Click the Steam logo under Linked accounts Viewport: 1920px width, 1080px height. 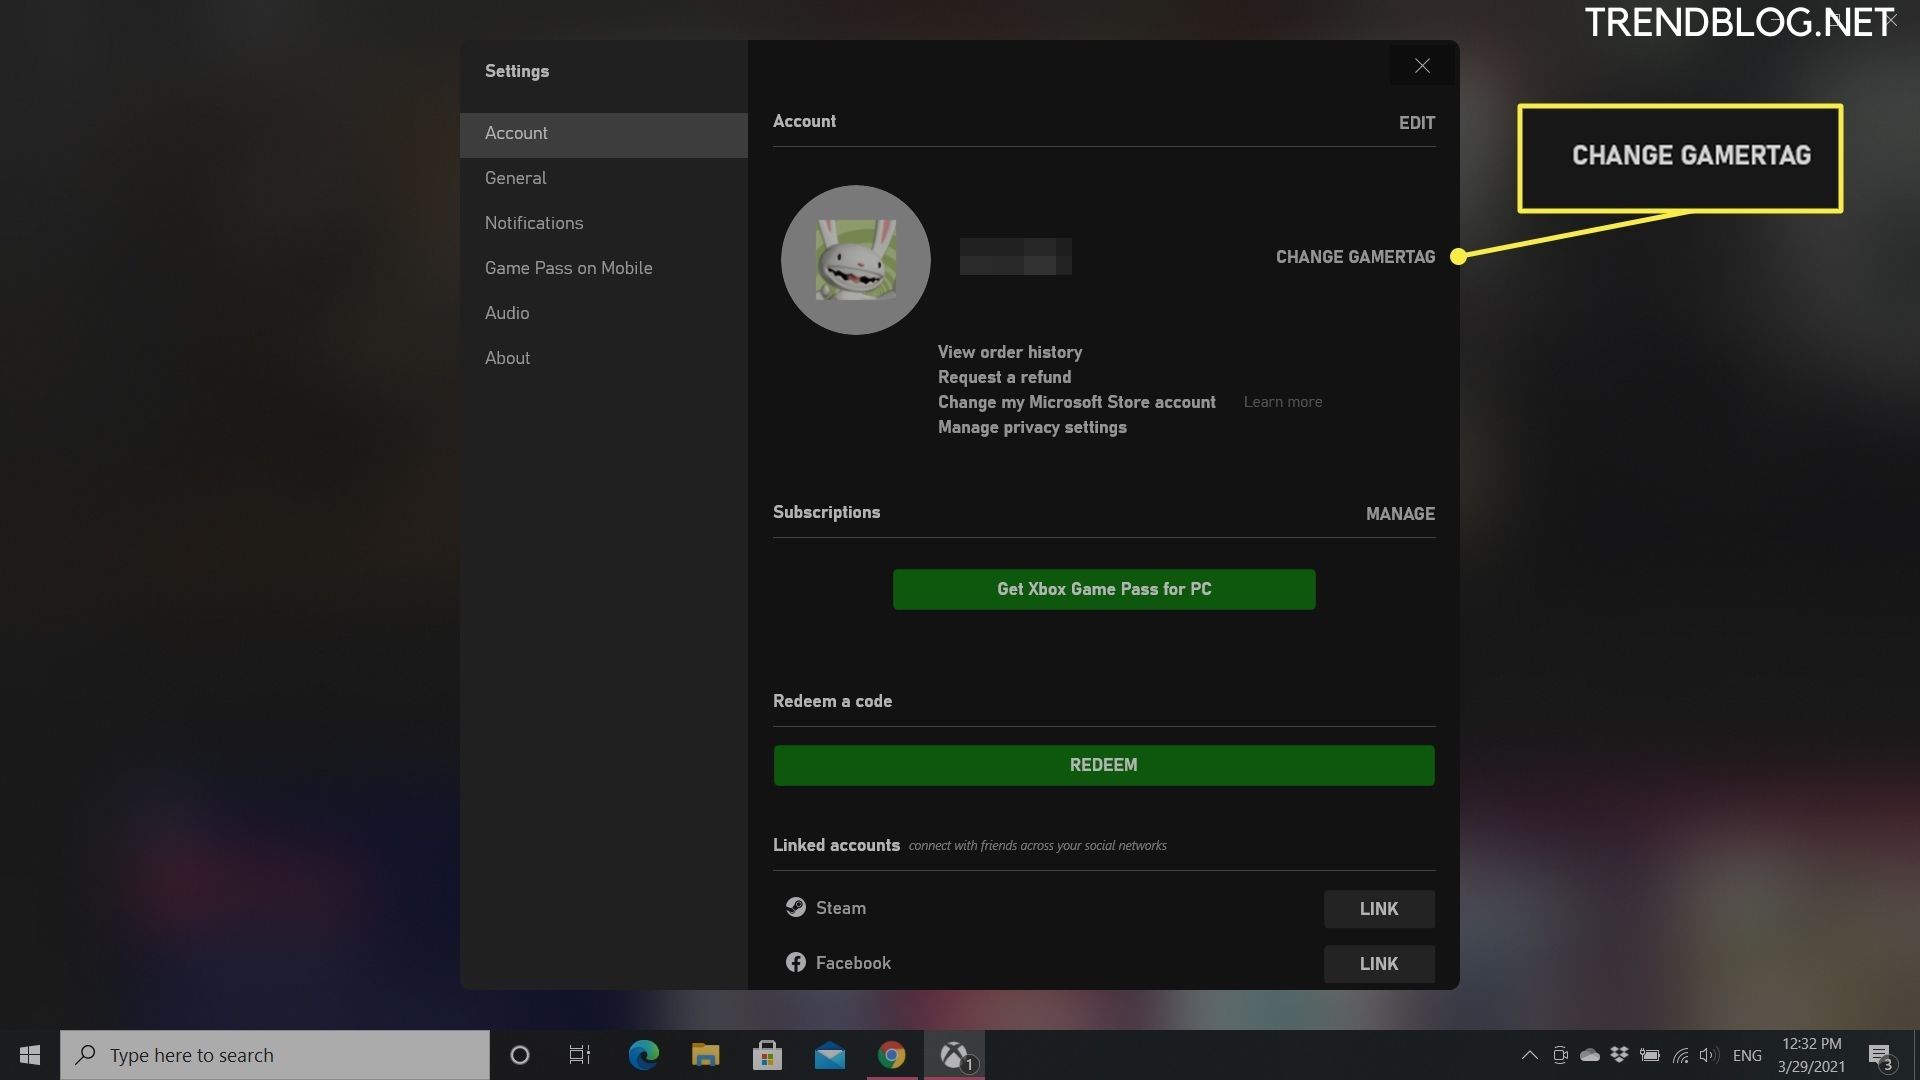[795, 907]
